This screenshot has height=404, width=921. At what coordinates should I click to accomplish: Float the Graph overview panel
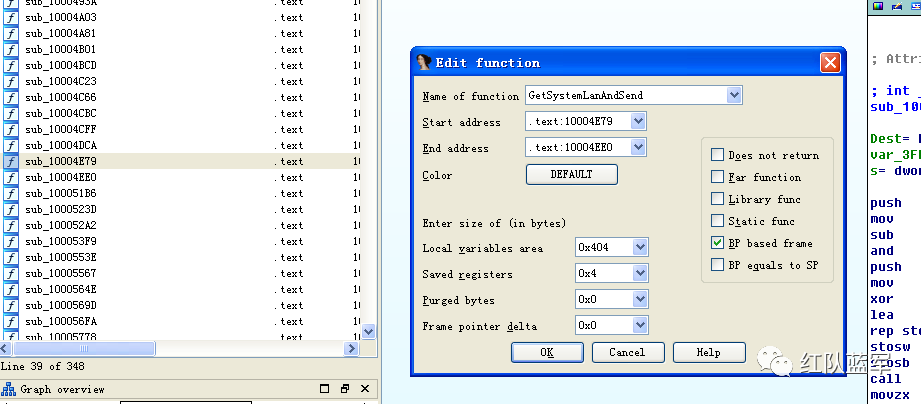(x=345, y=389)
